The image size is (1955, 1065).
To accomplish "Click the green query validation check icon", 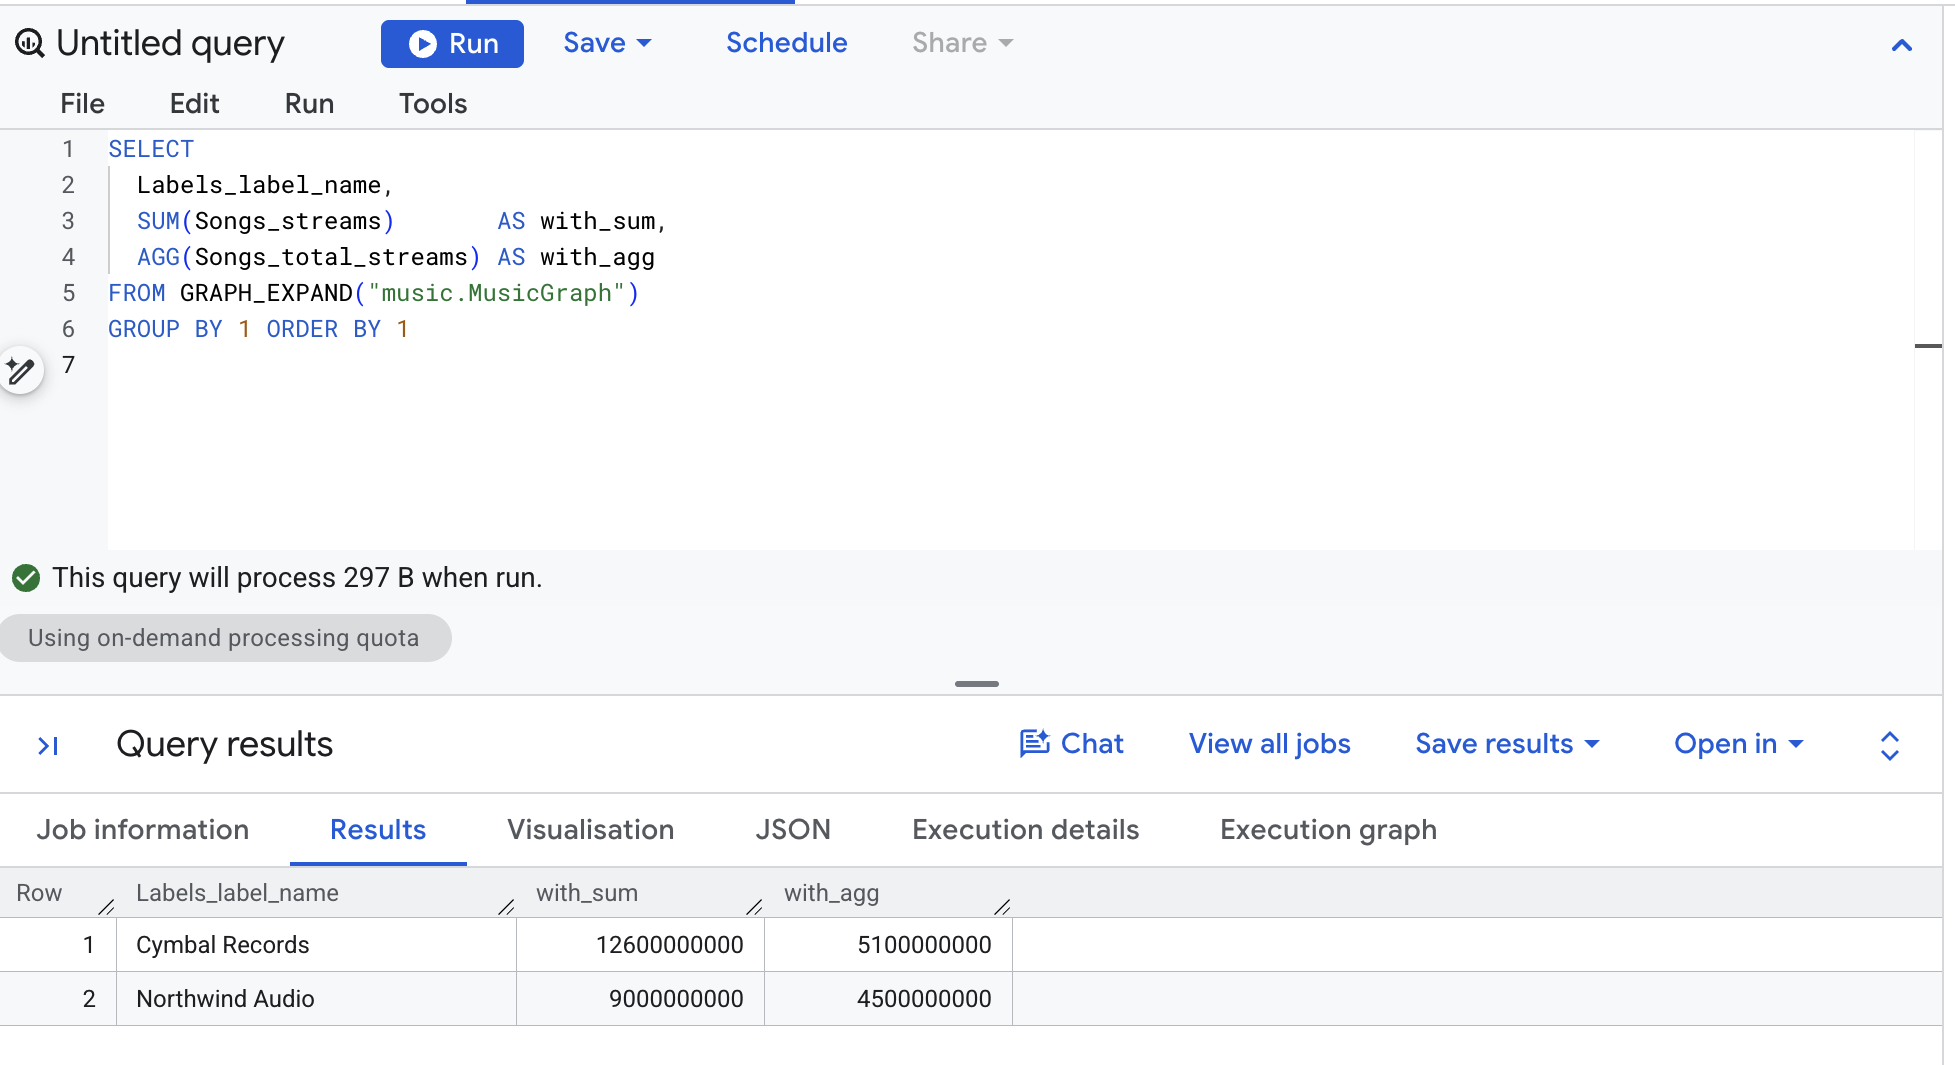I will click(x=26, y=578).
